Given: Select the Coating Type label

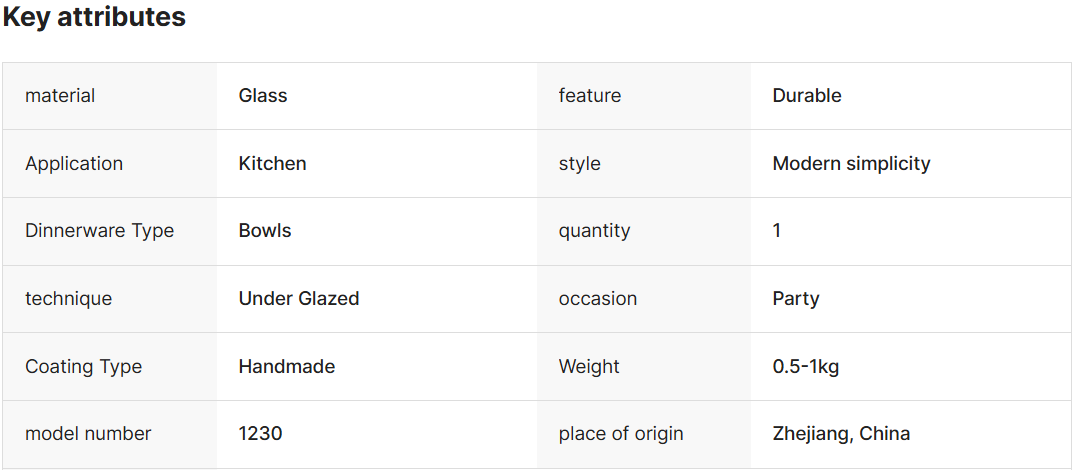Looking at the screenshot, I should [83, 367].
